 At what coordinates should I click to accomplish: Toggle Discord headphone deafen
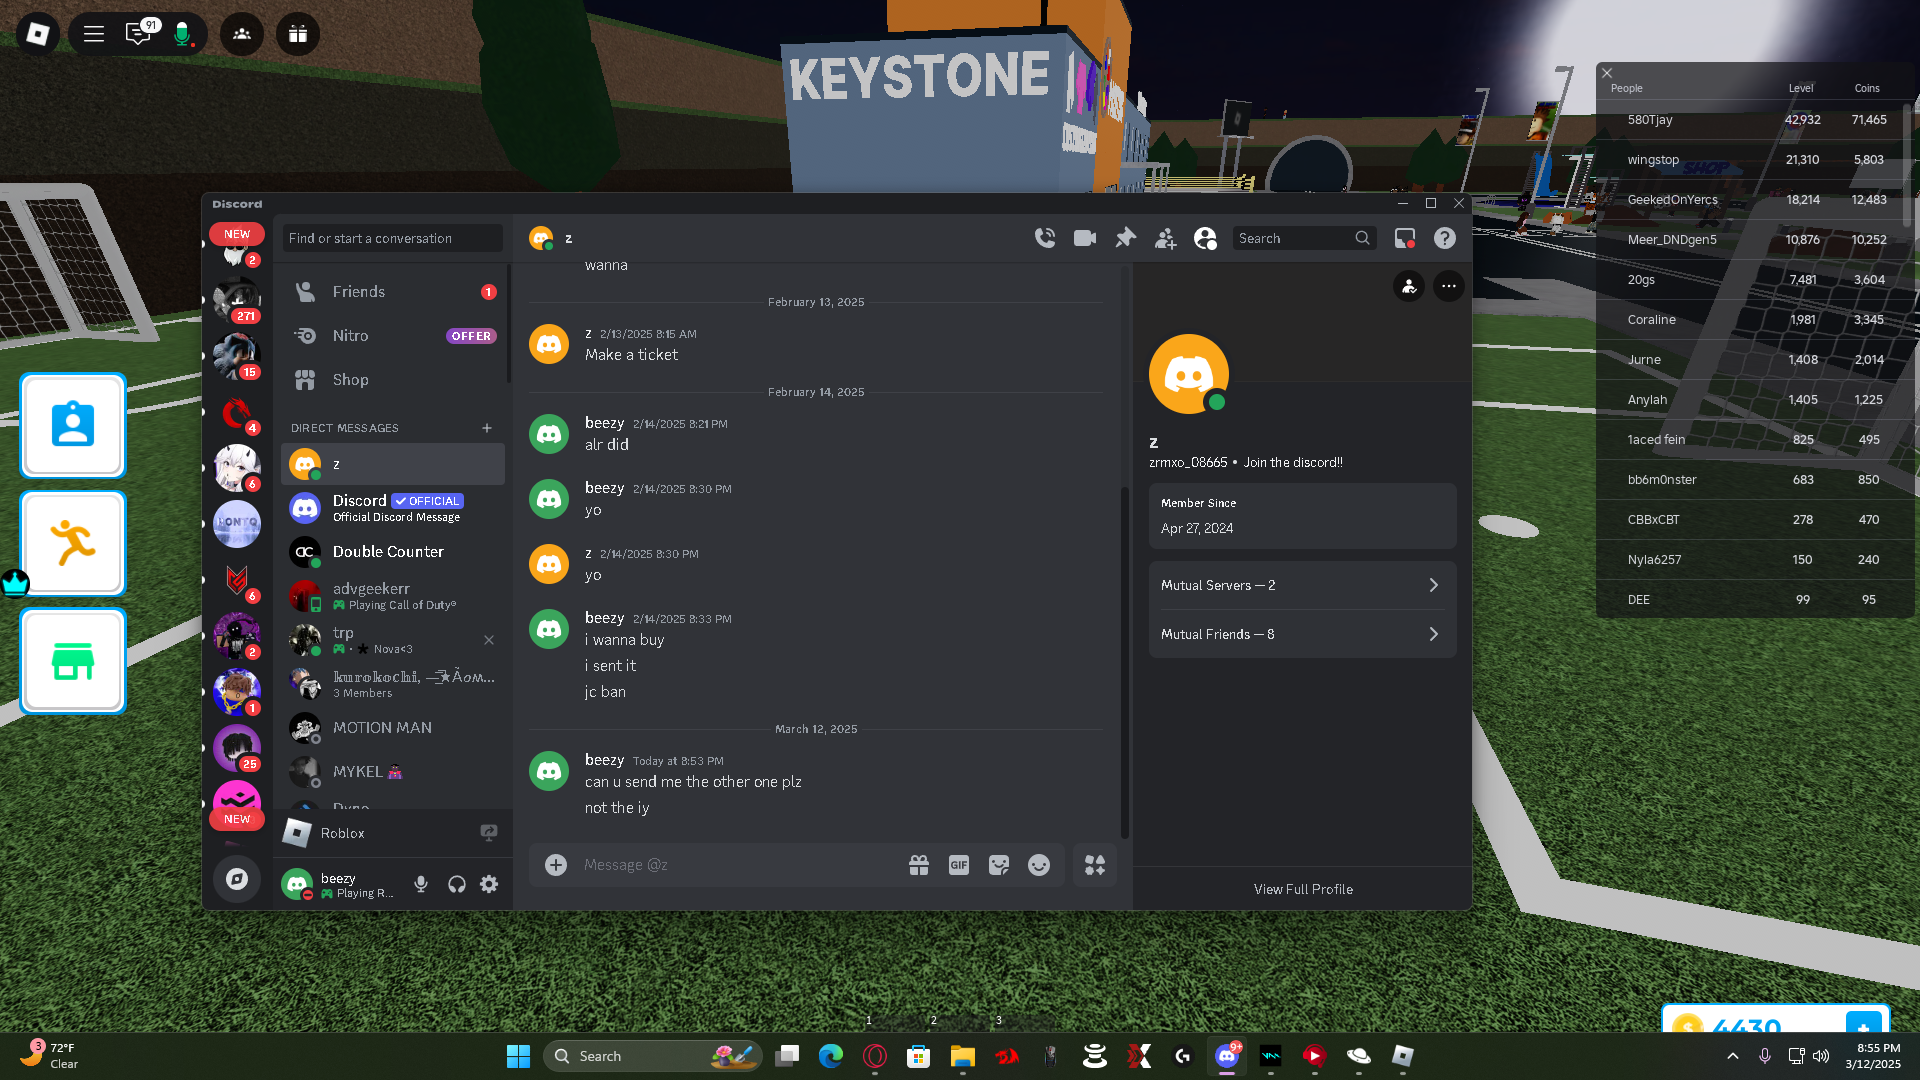(x=457, y=884)
